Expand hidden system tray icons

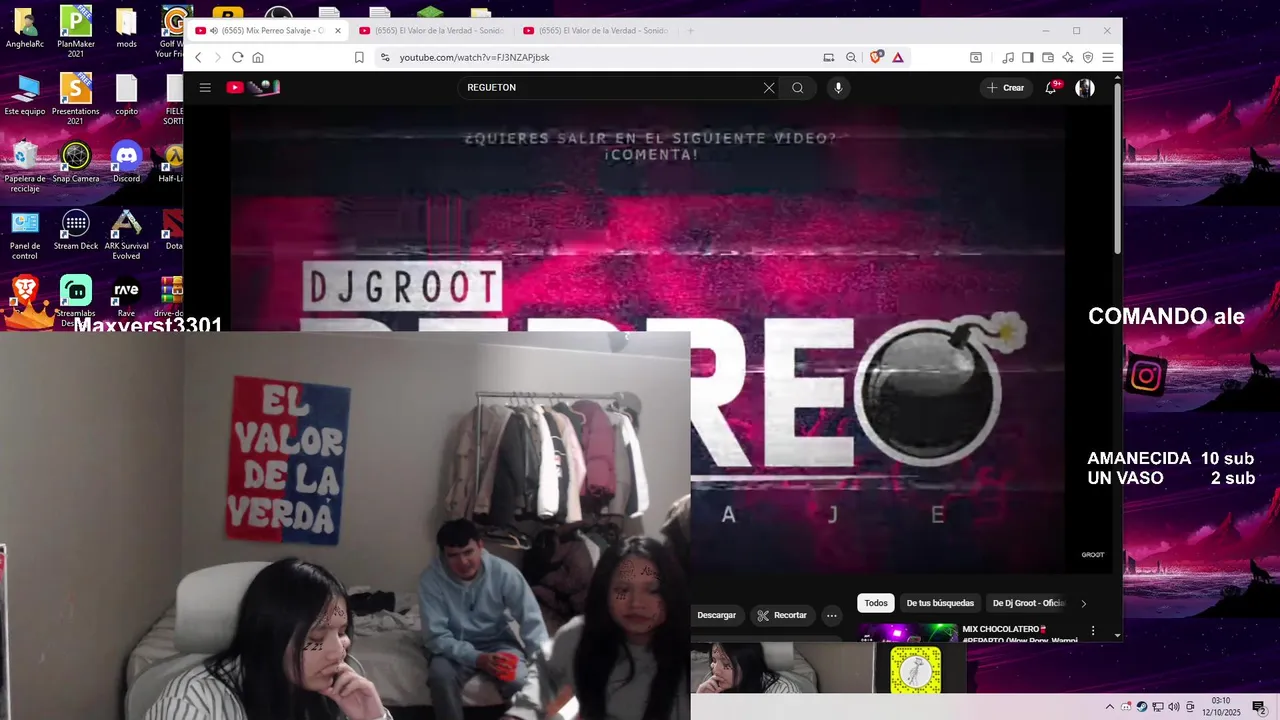1109,707
